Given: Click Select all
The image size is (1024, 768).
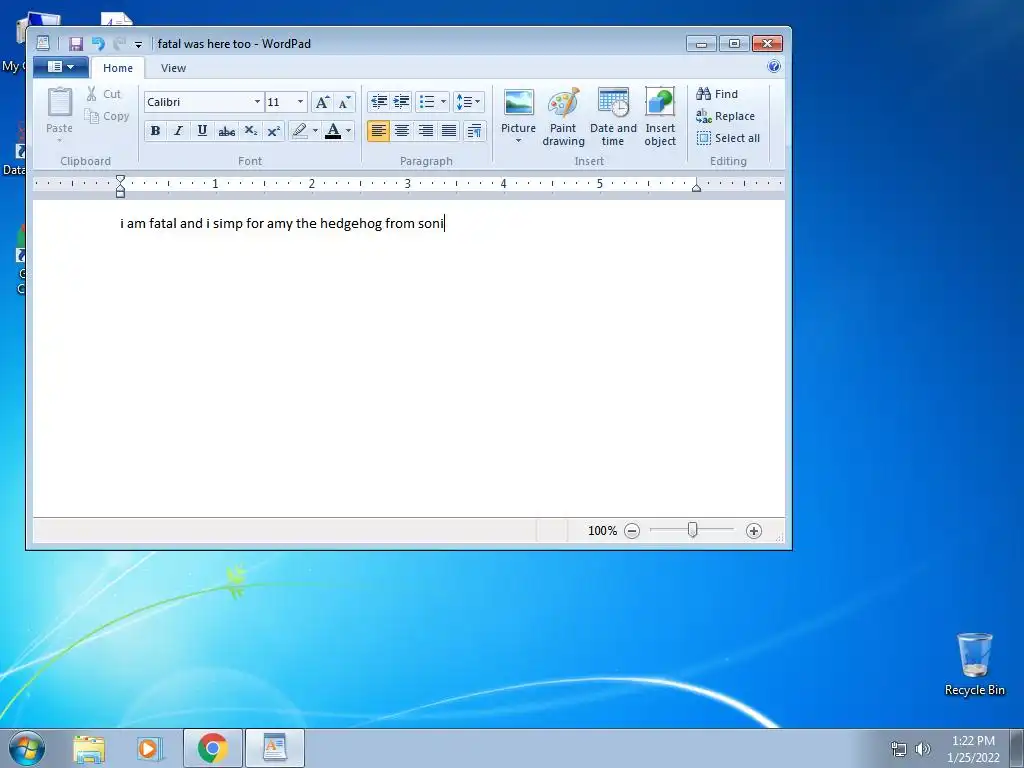Looking at the screenshot, I should click(x=728, y=138).
